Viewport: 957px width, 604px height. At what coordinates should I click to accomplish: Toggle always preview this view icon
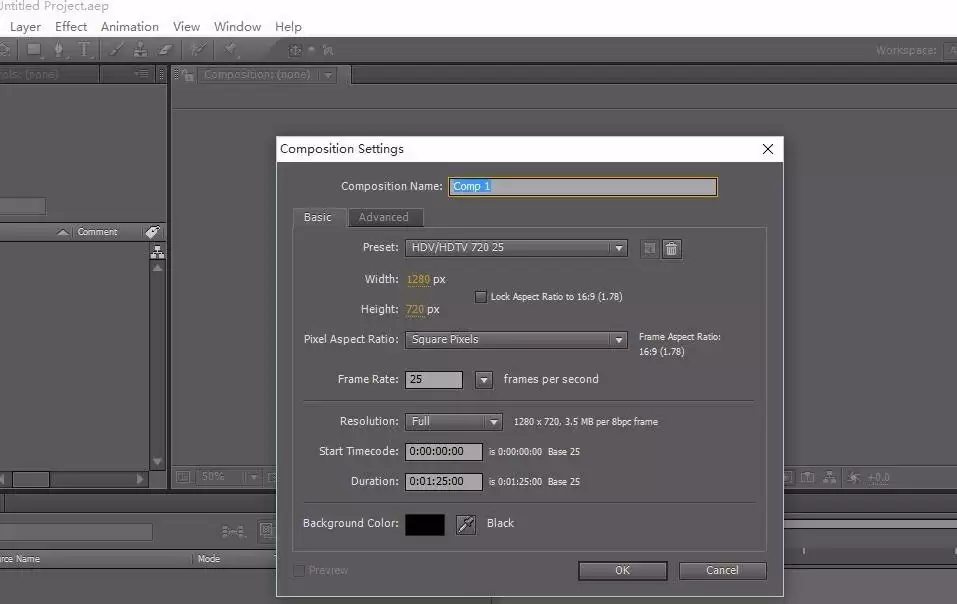coord(183,476)
